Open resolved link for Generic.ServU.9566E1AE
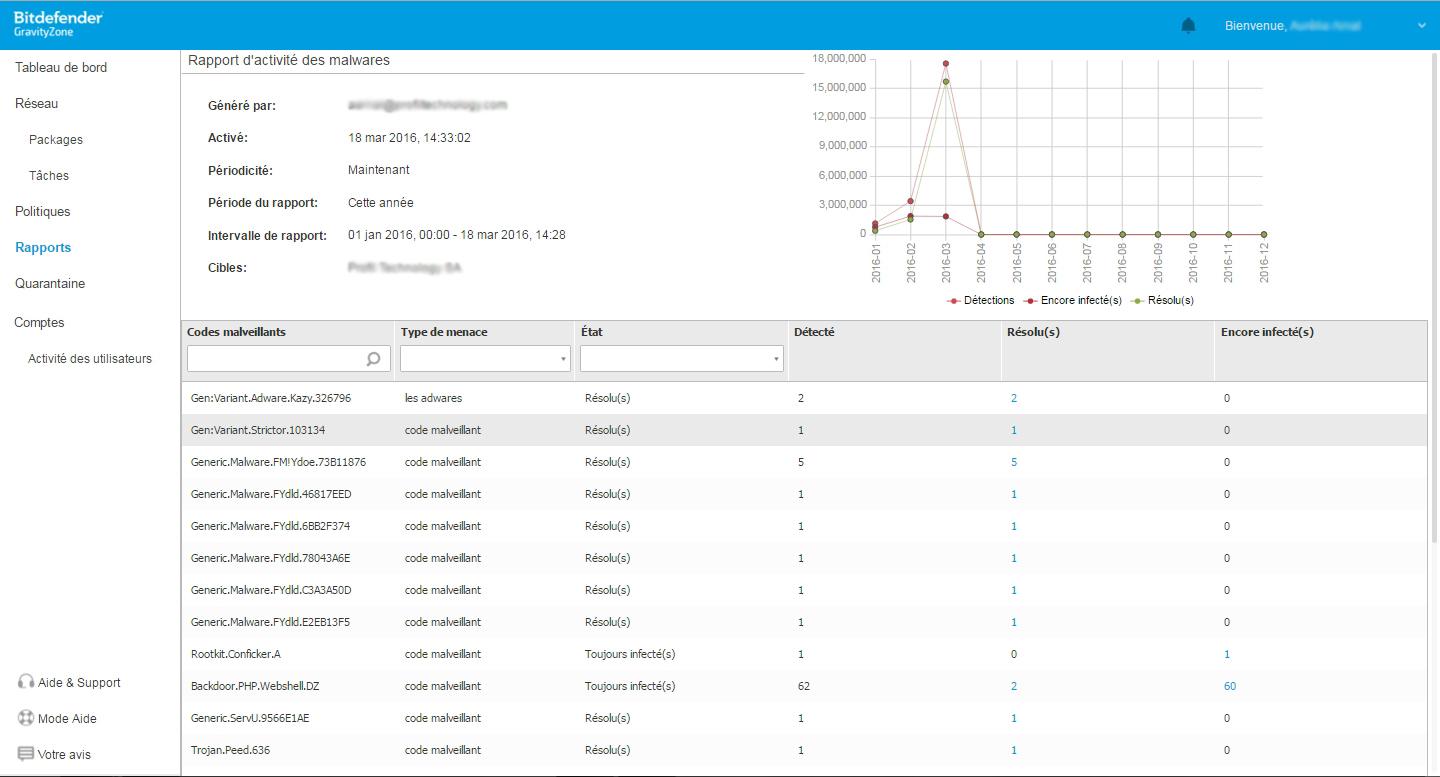Screen dimensions: 1440x777 pos(1014,718)
